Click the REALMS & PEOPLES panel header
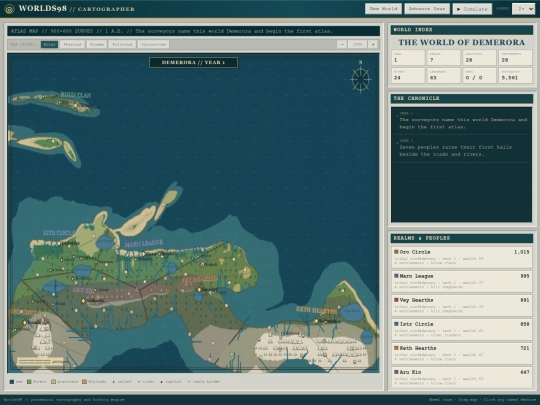This screenshot has width=540, height=405. [x=462, y=238]
